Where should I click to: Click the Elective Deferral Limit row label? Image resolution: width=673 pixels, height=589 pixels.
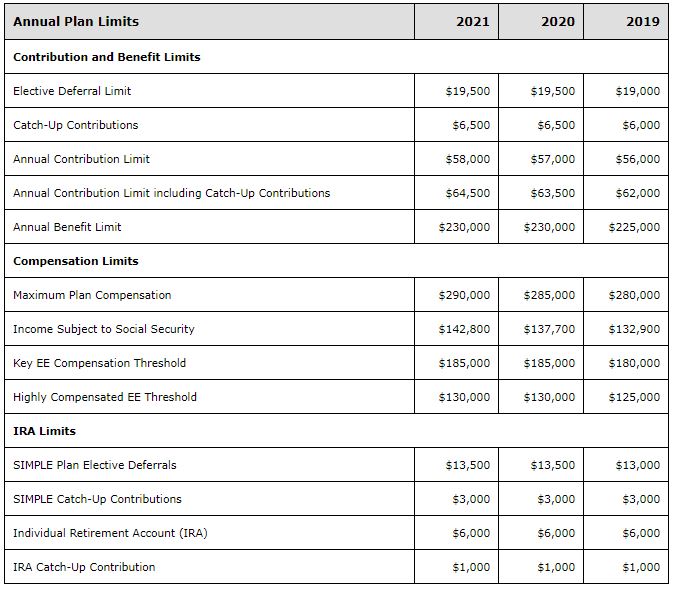pos(72,91)
